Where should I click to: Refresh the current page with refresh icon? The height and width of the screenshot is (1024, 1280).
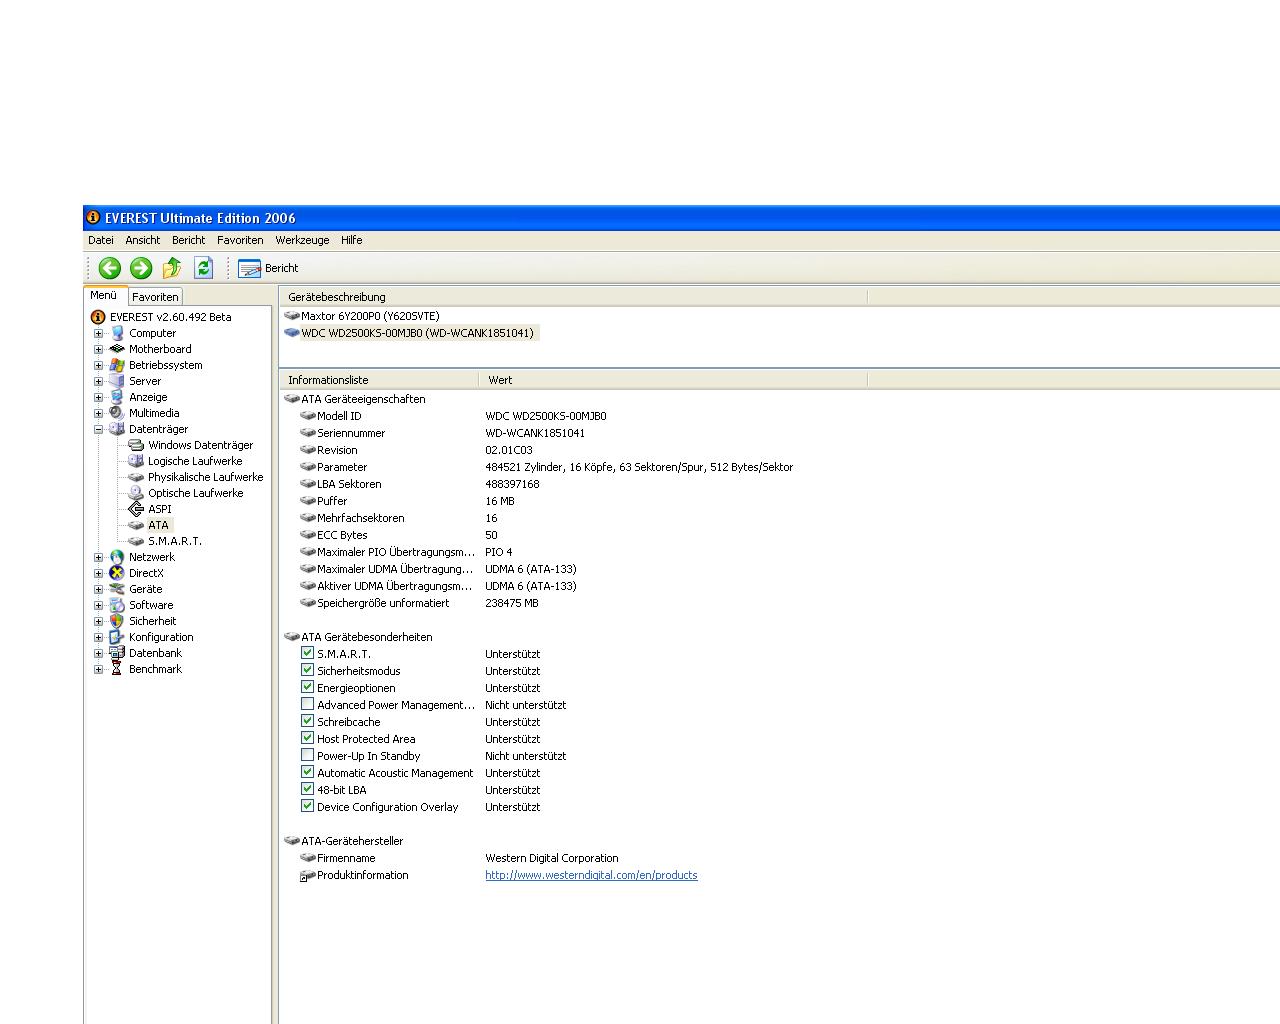(203, 267)
